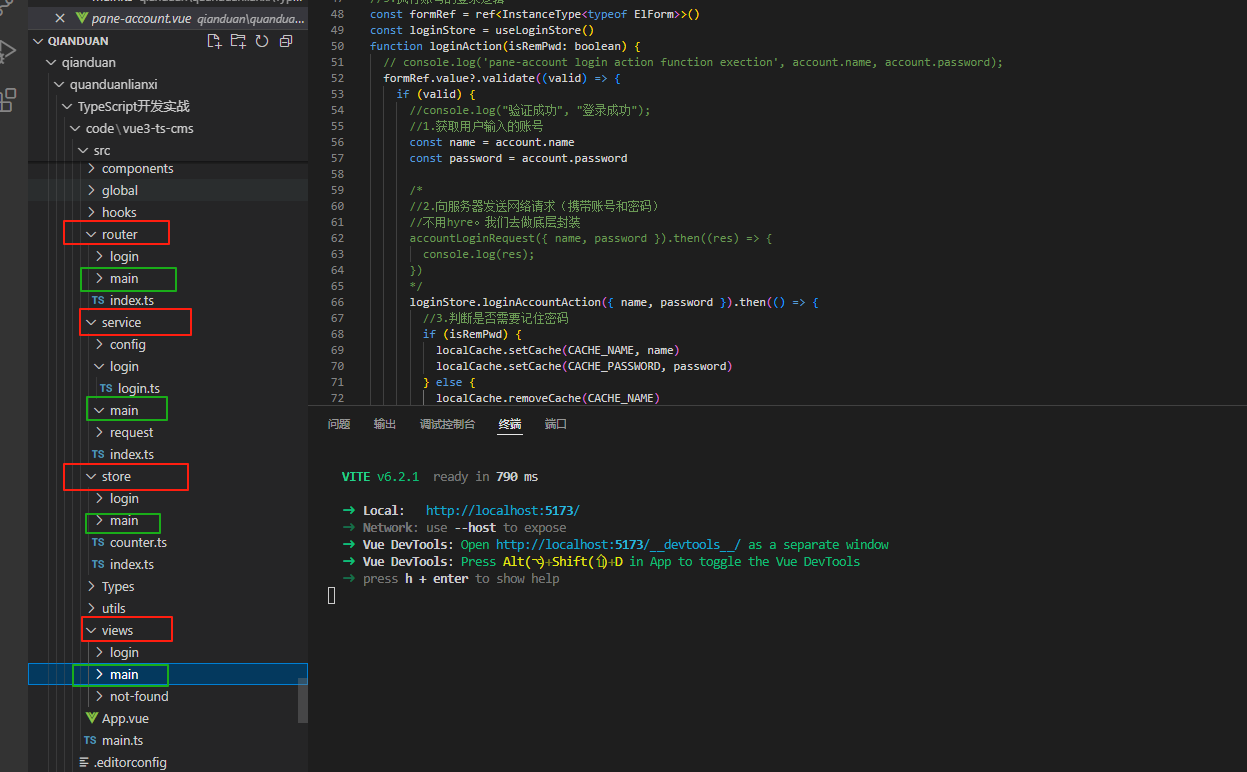
Task: Click line number 60 in the gutter
Action: tap(337, 206)
